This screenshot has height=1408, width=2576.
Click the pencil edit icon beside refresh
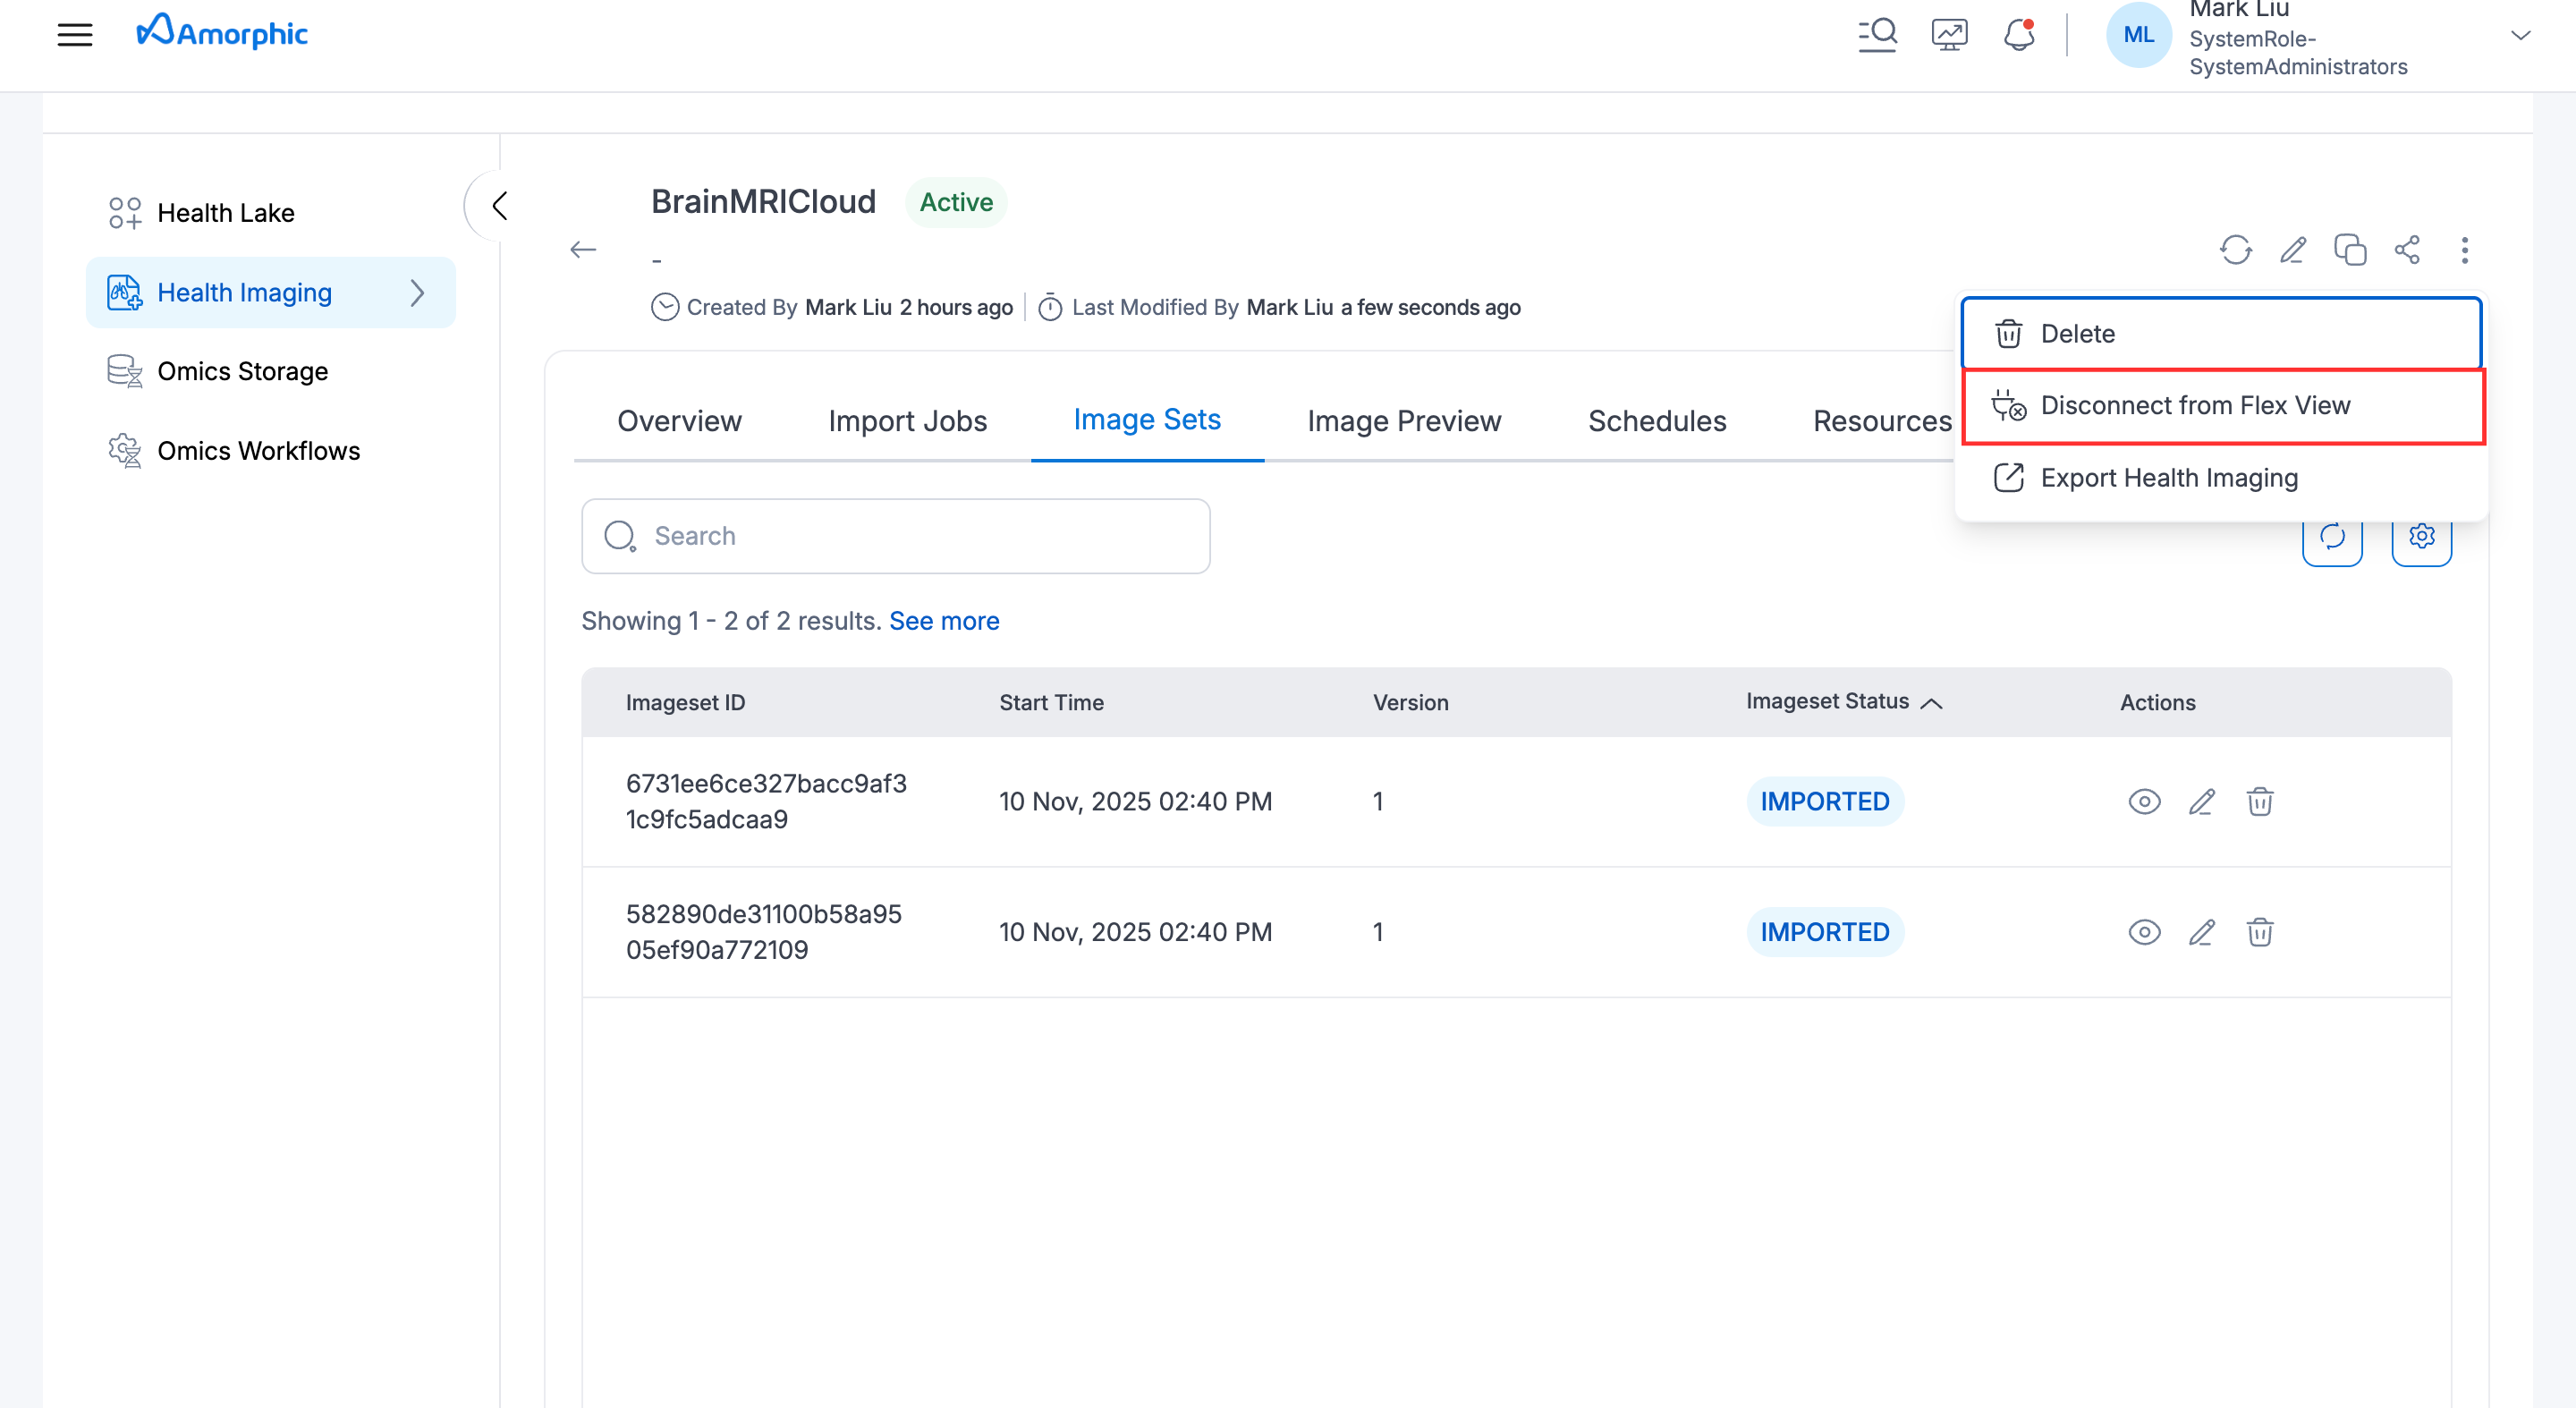2292,250
